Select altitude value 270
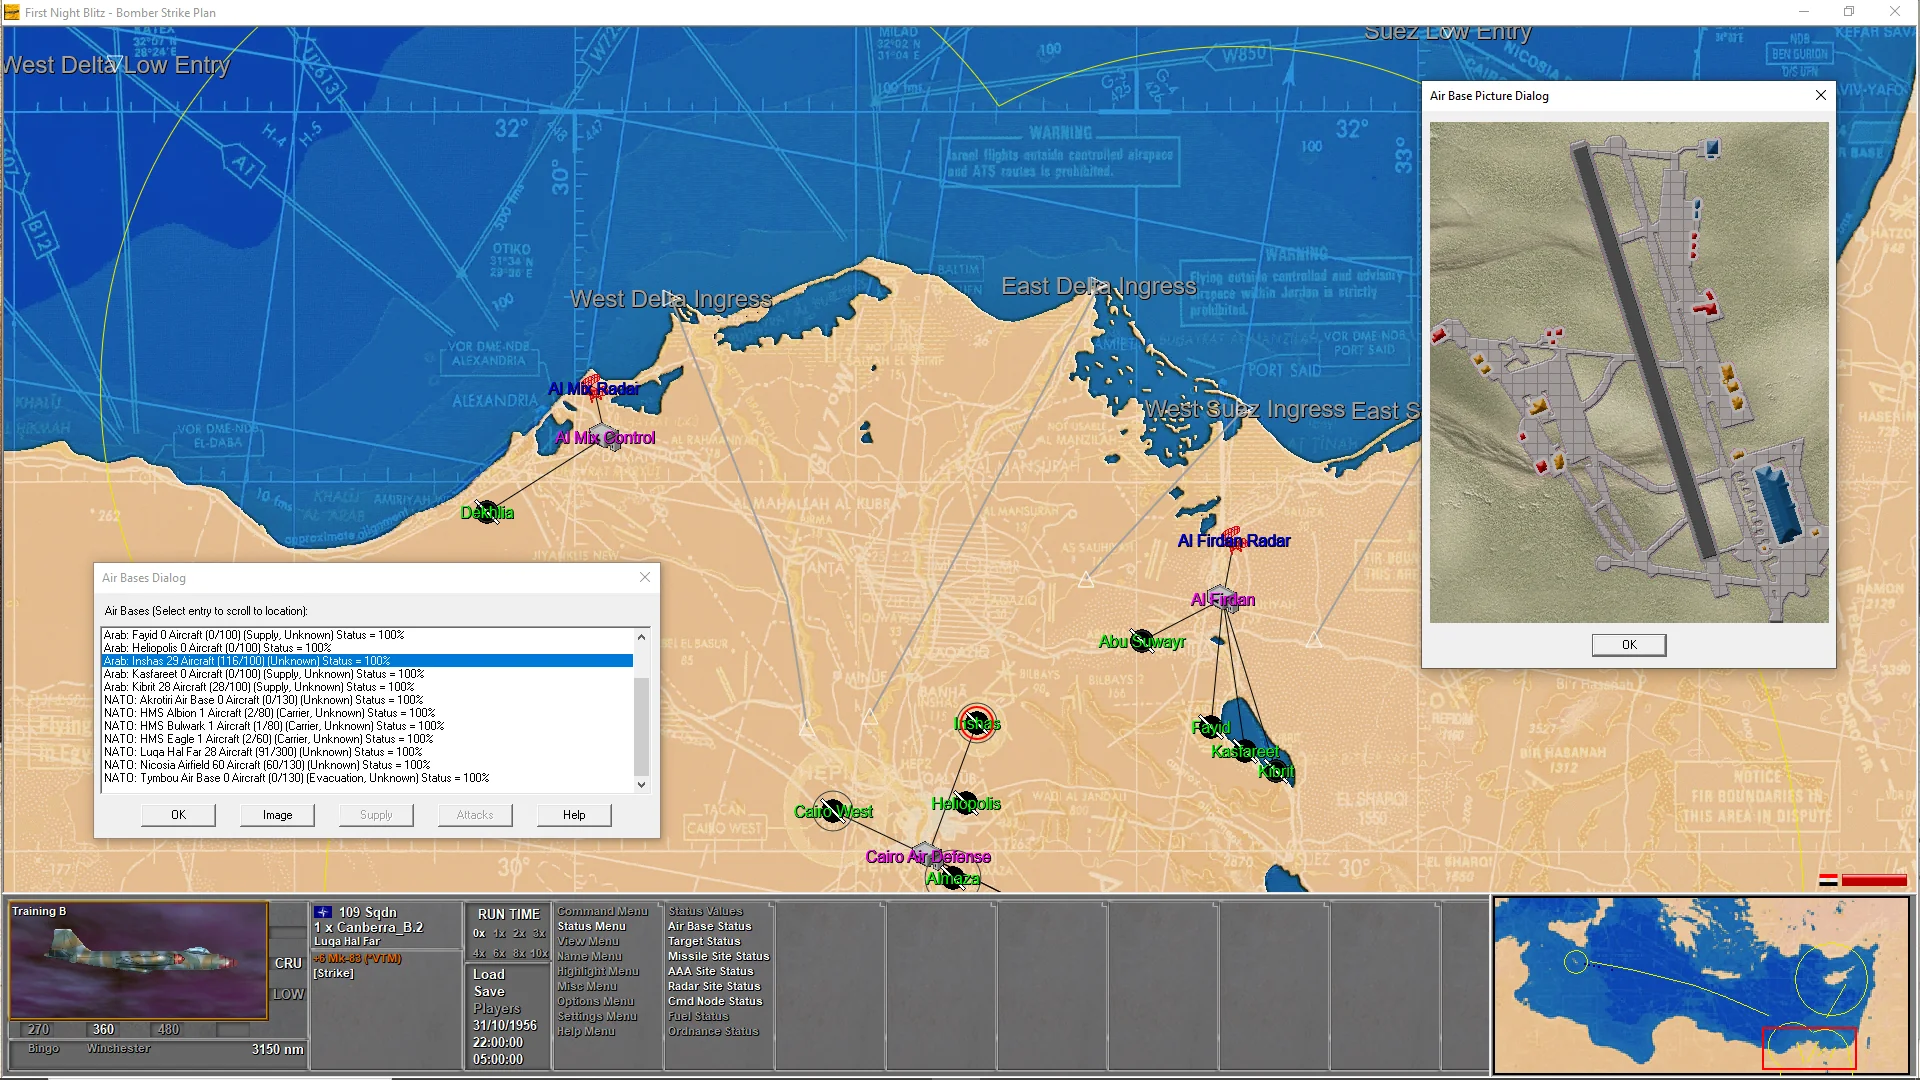 (x=39, y=1029)
